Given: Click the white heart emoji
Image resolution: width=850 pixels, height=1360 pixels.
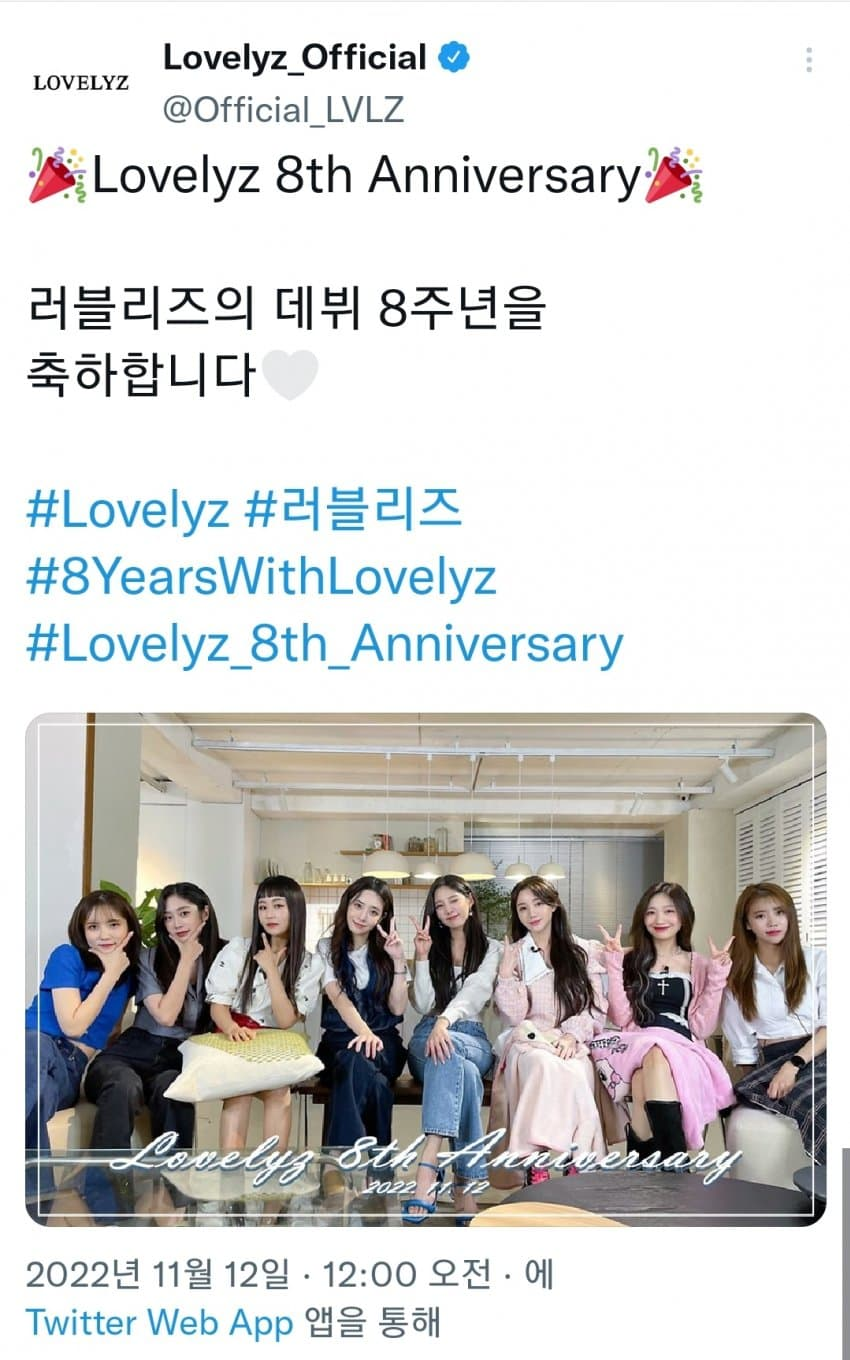Looking at the screenshot, I should point(289,376).
